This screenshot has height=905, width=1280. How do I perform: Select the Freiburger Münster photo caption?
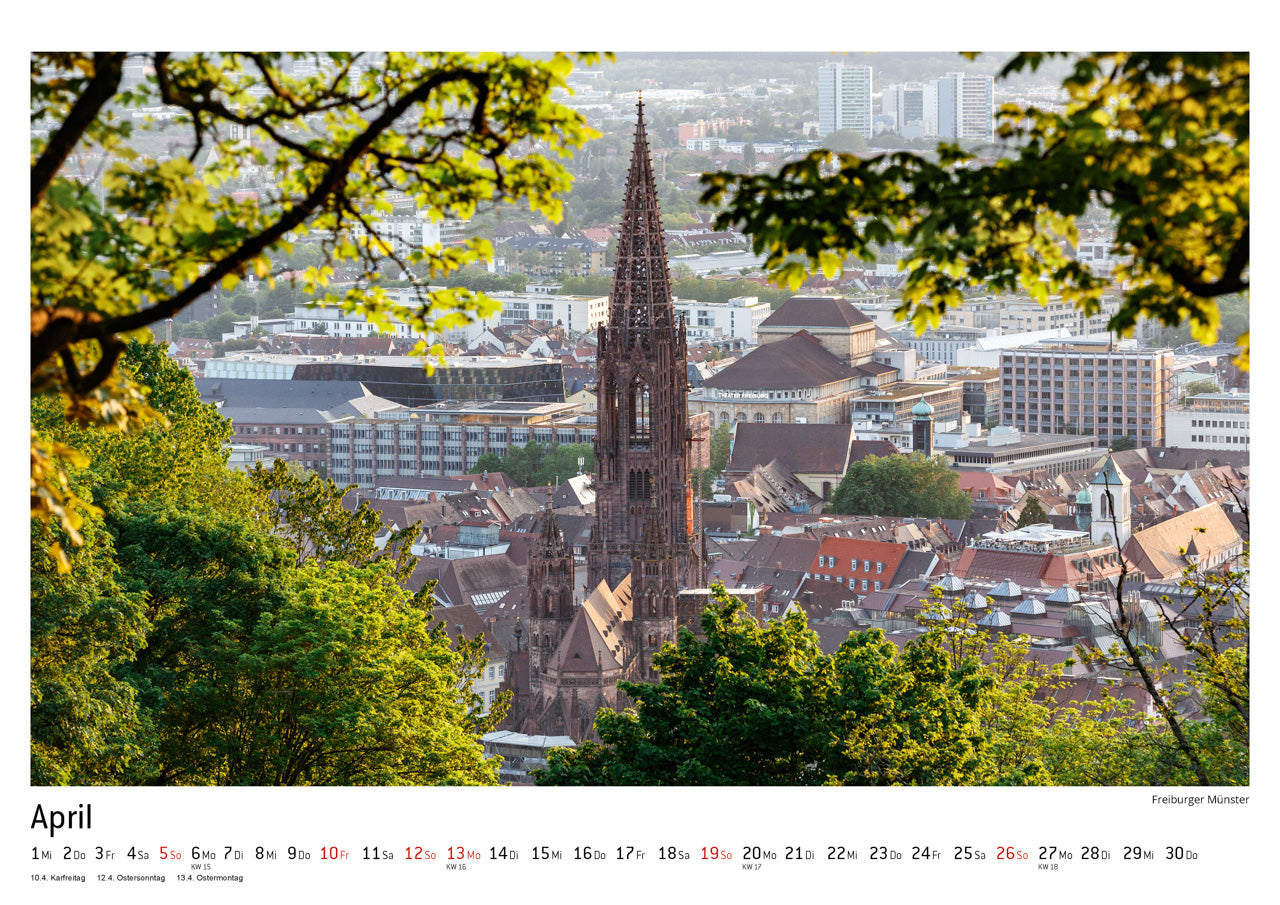coord(1199,800)
